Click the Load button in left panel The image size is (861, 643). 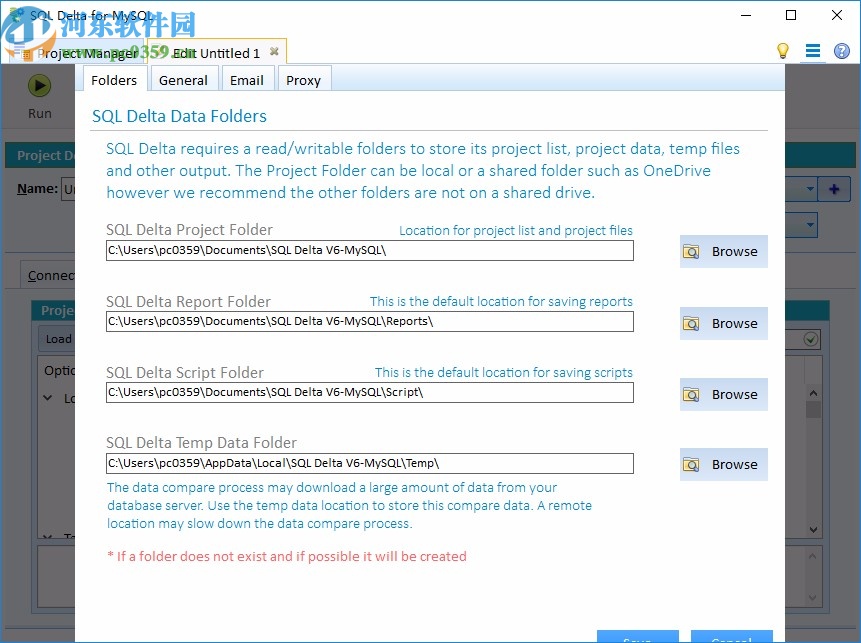[57, 339]
